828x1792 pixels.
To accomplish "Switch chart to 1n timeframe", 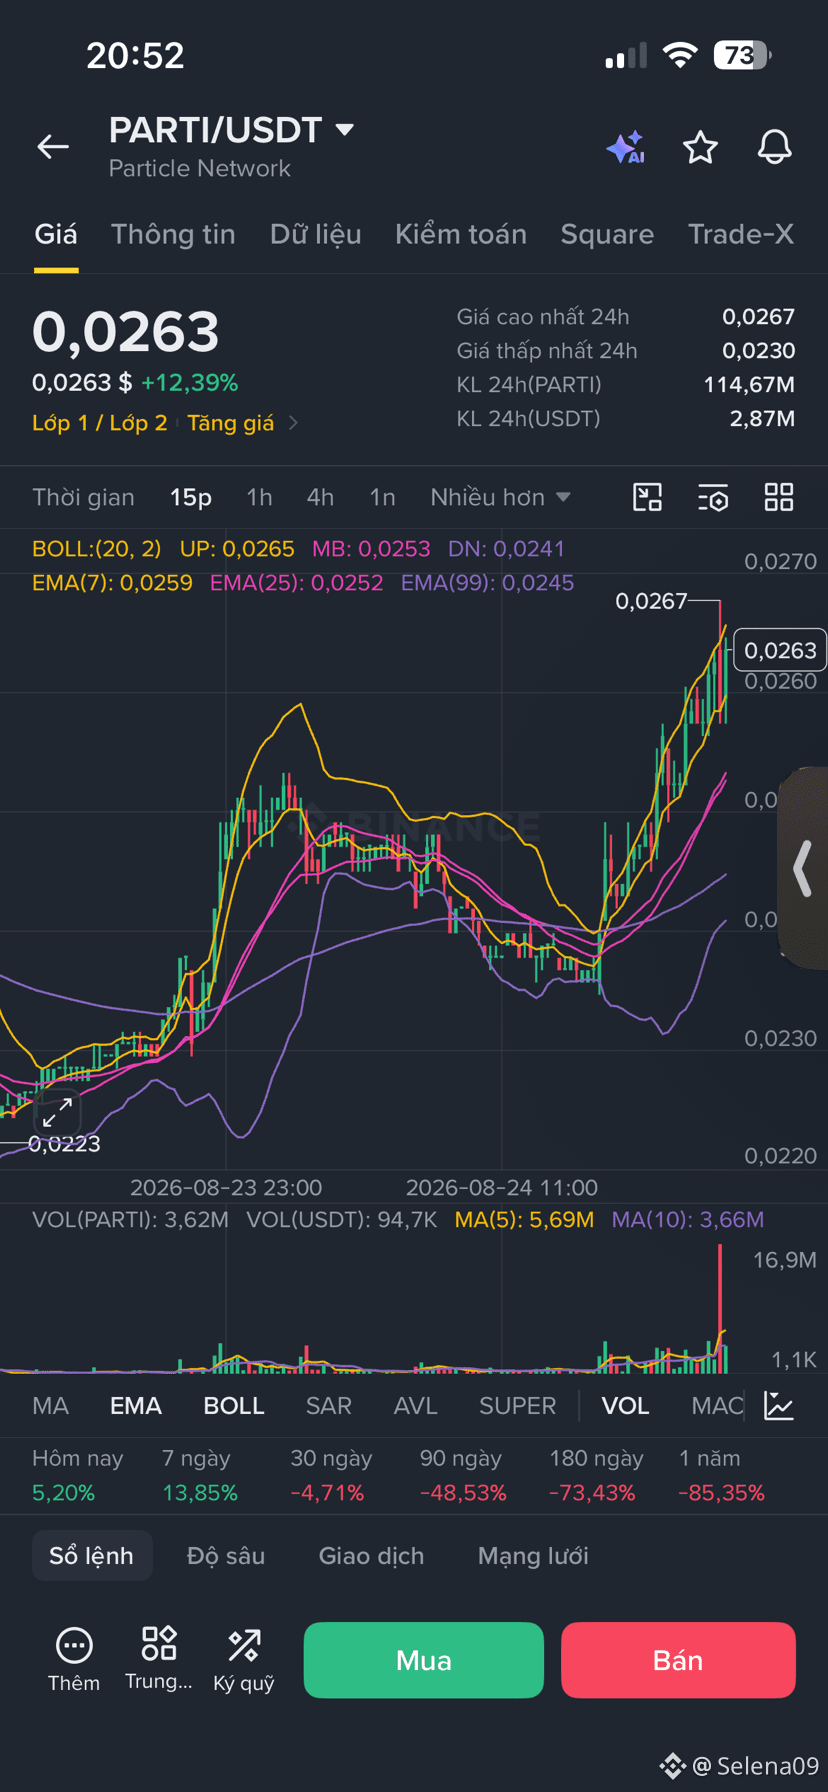I will point(382,497).
